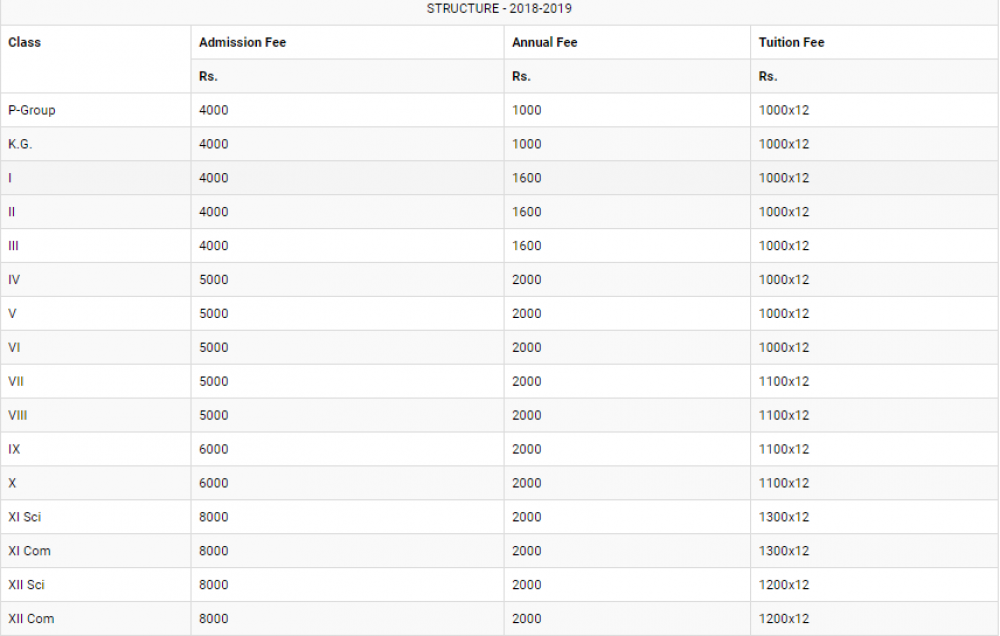Click the Admission Fee column header
This screenshot has width=1000, height=636.
click(x=242, y=42)
